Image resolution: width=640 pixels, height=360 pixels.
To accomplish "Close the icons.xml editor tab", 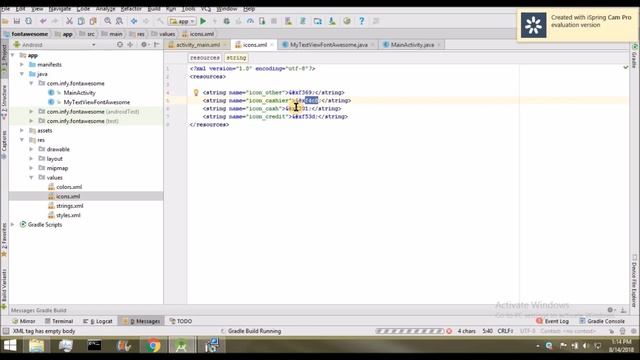I will pos(272,45).
